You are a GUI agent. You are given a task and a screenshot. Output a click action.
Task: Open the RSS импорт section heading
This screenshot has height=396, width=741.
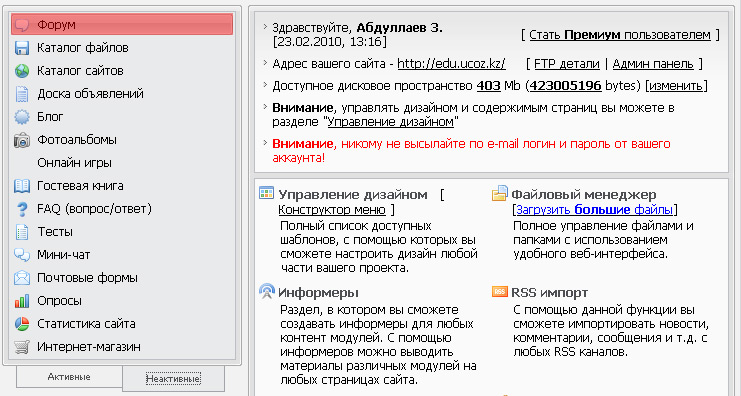pos(550,293)
